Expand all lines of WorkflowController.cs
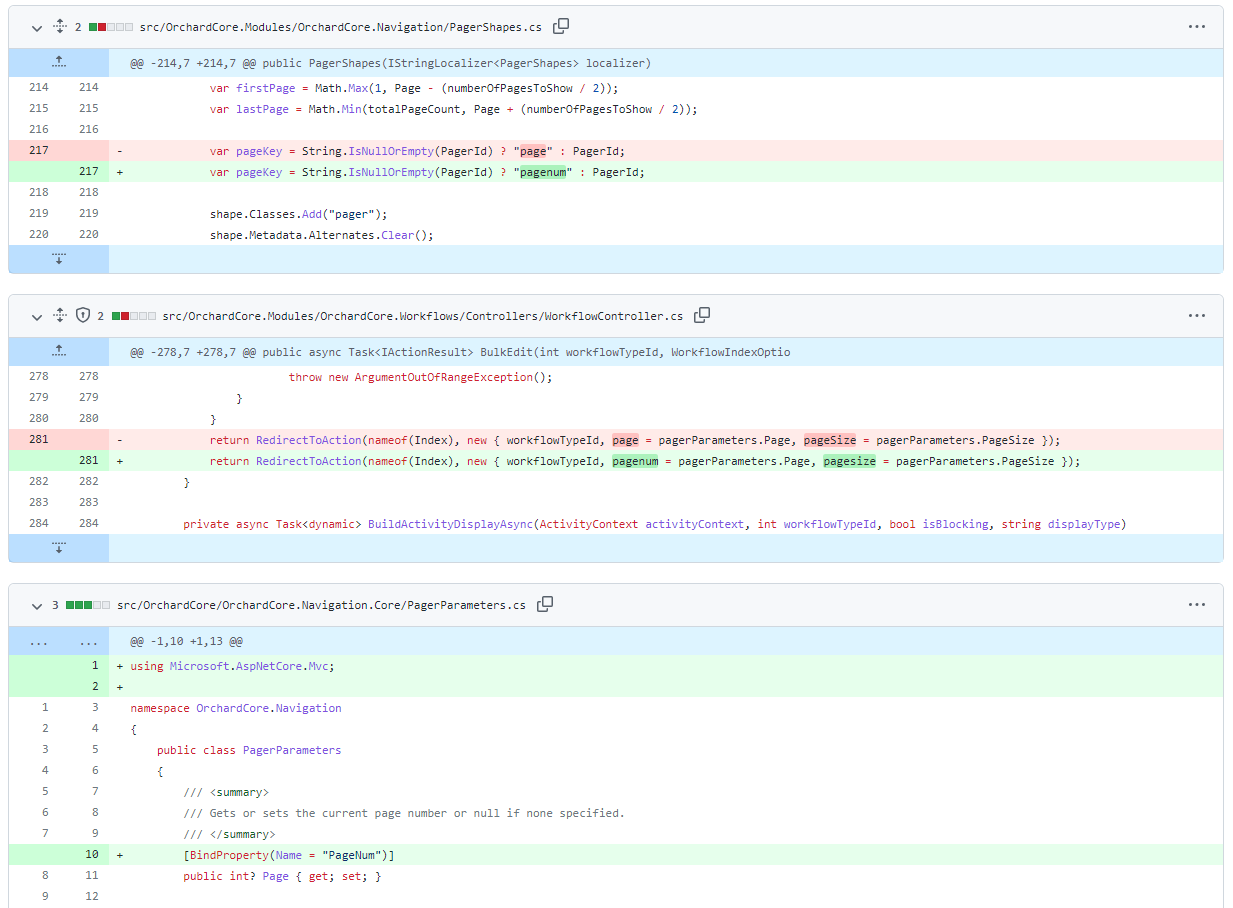 [x=59, y=316]
